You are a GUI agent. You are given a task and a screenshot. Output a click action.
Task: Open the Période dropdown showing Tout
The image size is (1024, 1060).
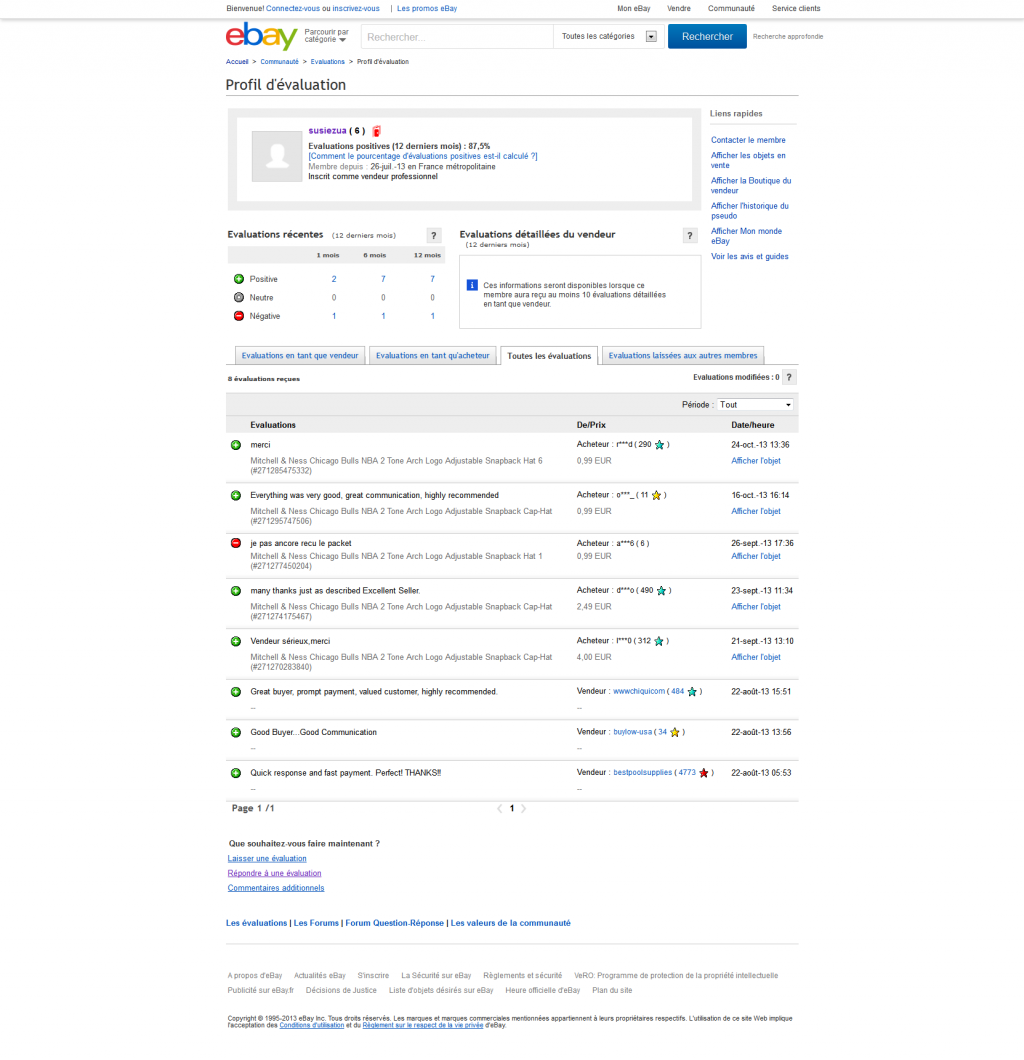coord(755,405)
